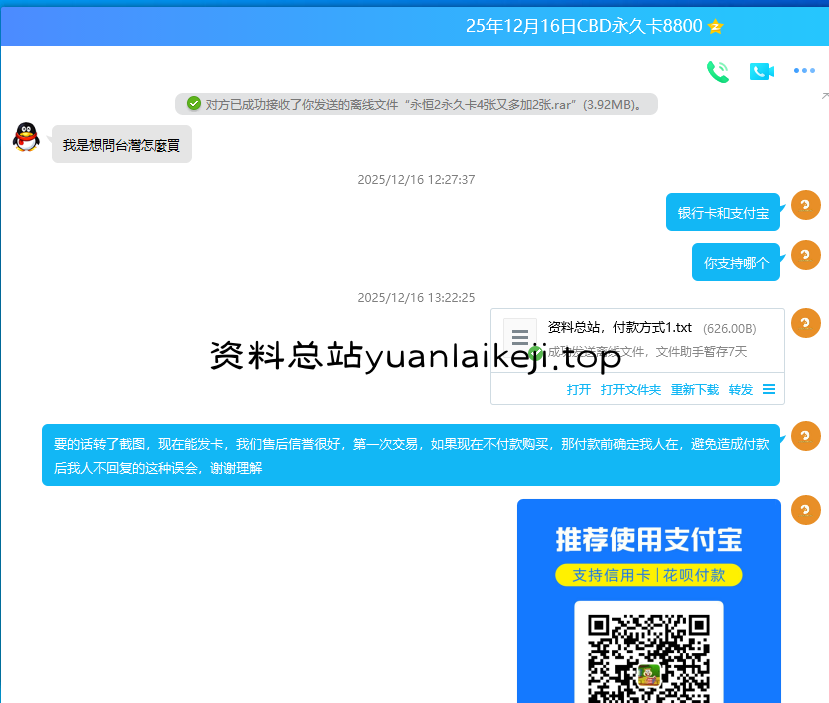This screenshot has width=829, height=703.
Task: Click the orange arrow beside the 你支持哪个 message
Action: point(805,255)
